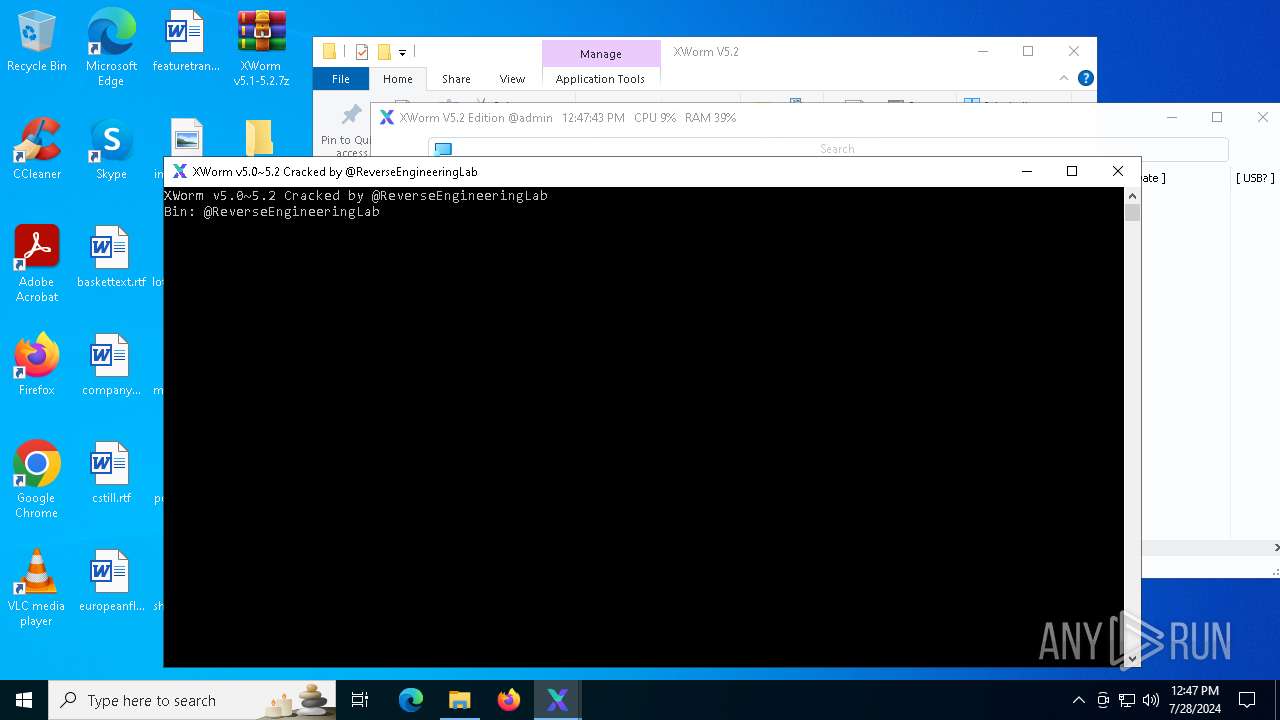Click the XWorm V5.2 Search field
Image resolution: width=1280 pixels, height=720 pixels.
point(828,149)
